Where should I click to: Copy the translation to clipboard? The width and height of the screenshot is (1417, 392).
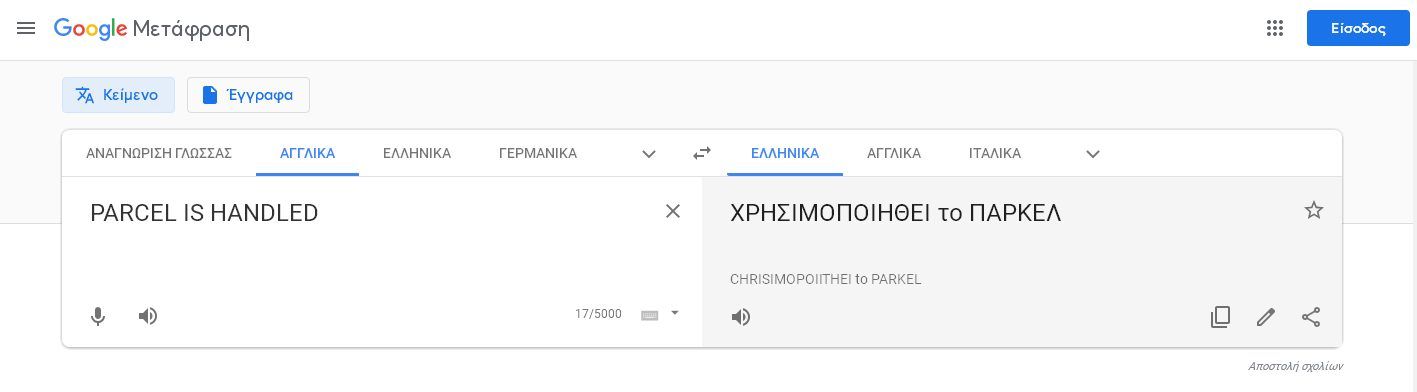tap(1220, 317)
